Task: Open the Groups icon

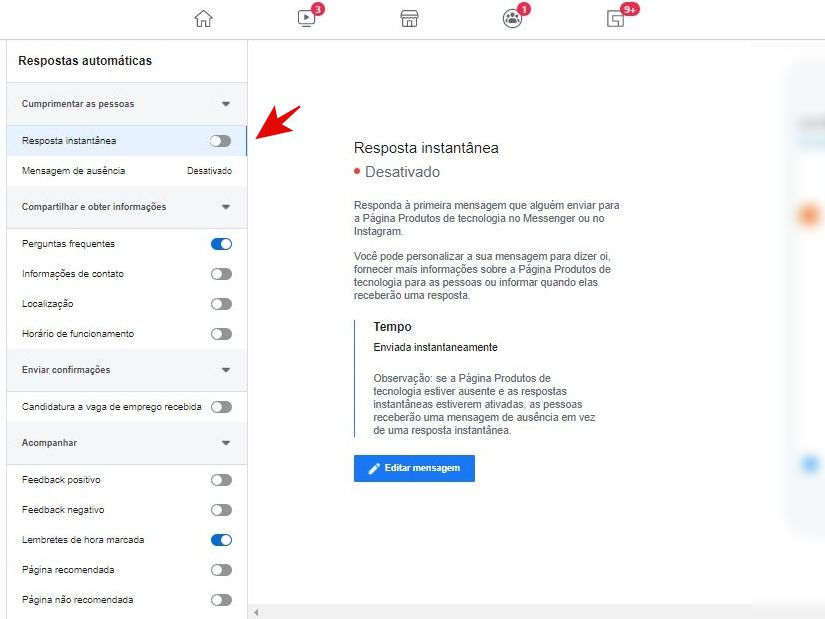Action: tap(512, 19)
